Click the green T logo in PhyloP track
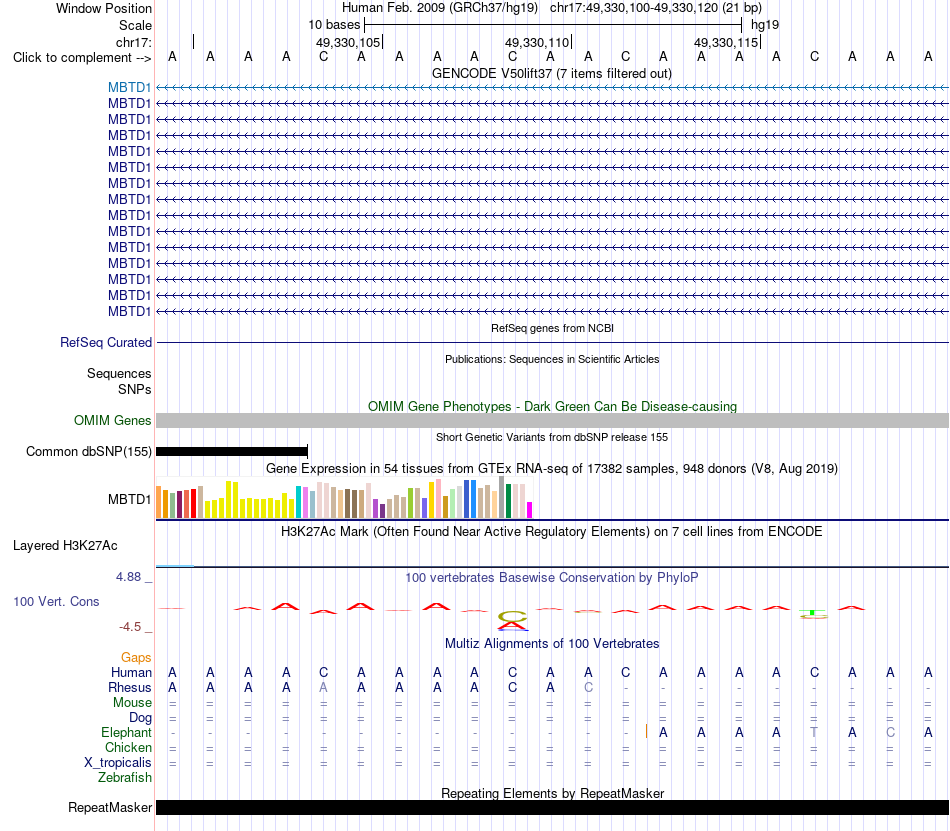The image size is (950, 831). point(813,614)
